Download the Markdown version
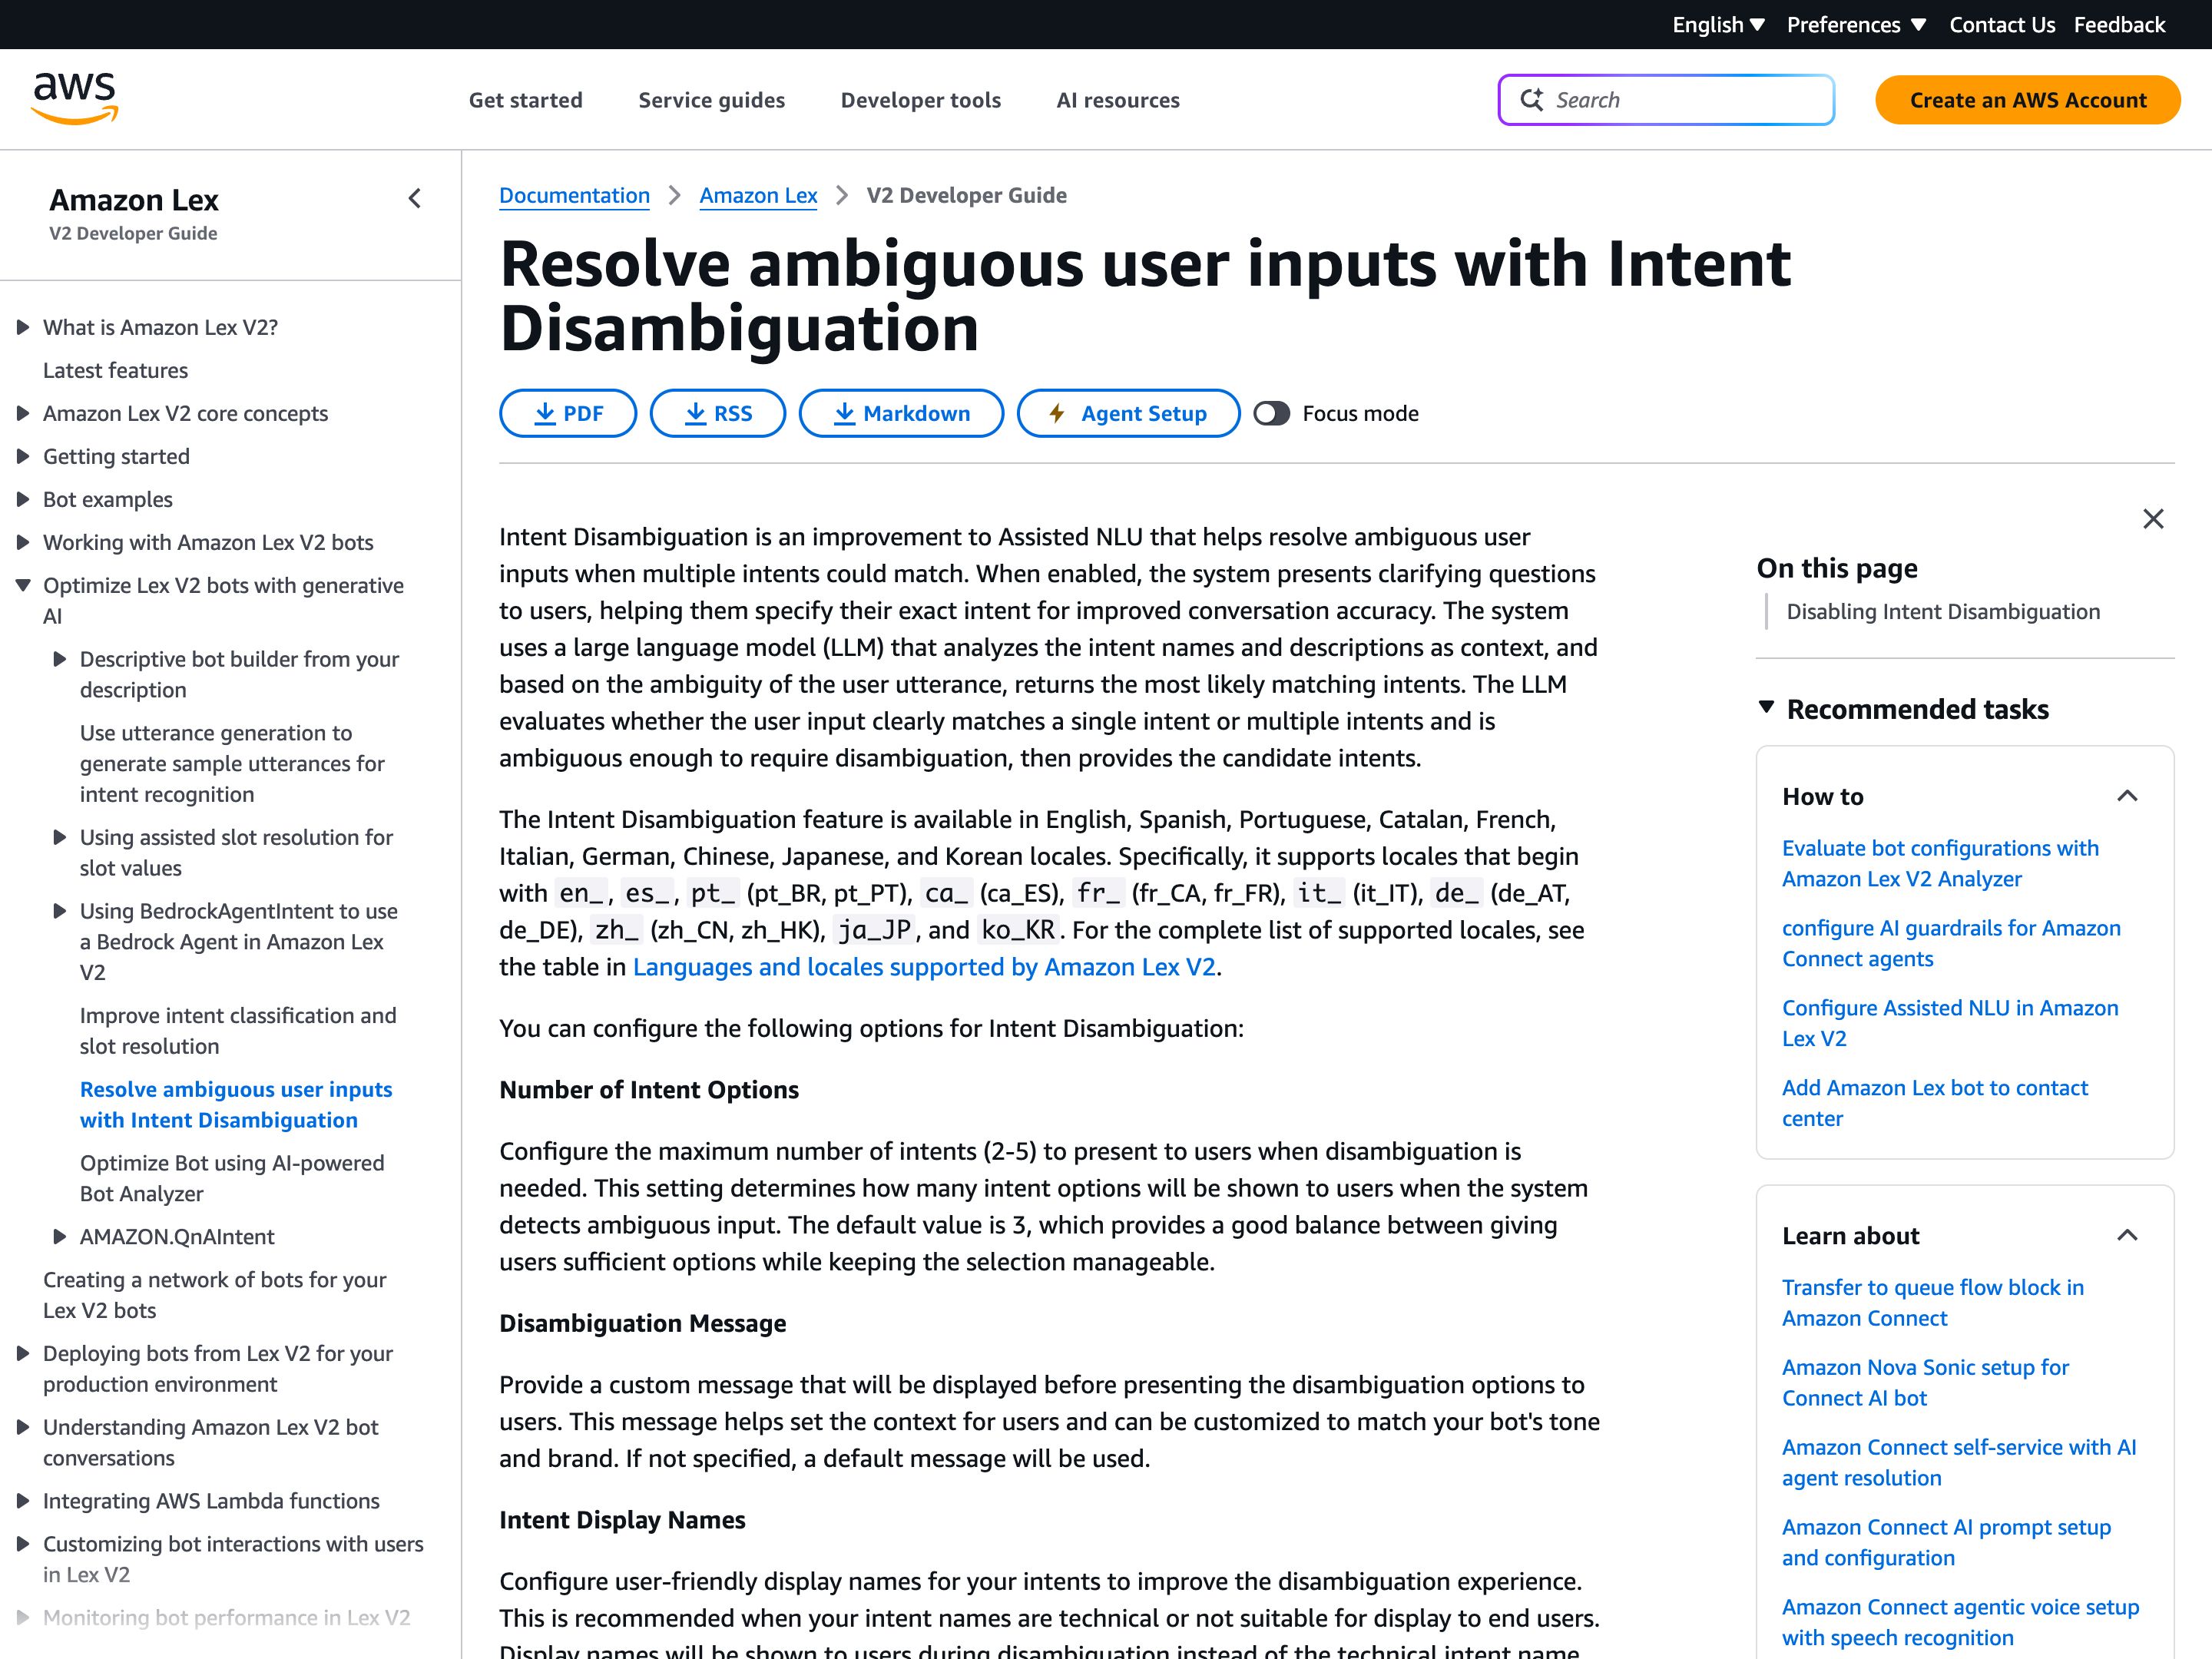This screenshot has width=2212, height=1659. [901, 413]
